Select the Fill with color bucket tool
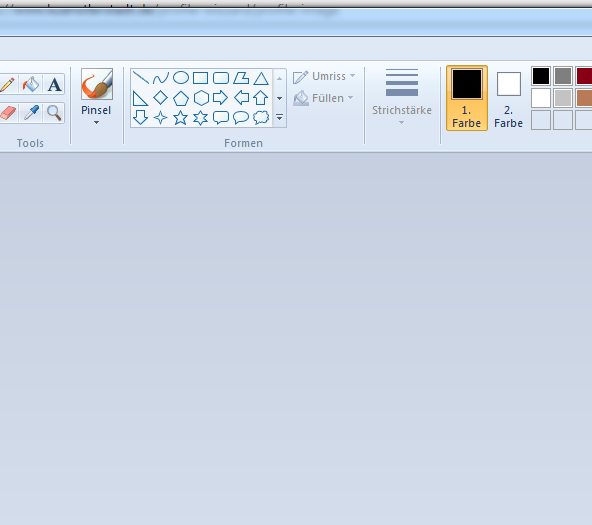 [x=31, y=84]
